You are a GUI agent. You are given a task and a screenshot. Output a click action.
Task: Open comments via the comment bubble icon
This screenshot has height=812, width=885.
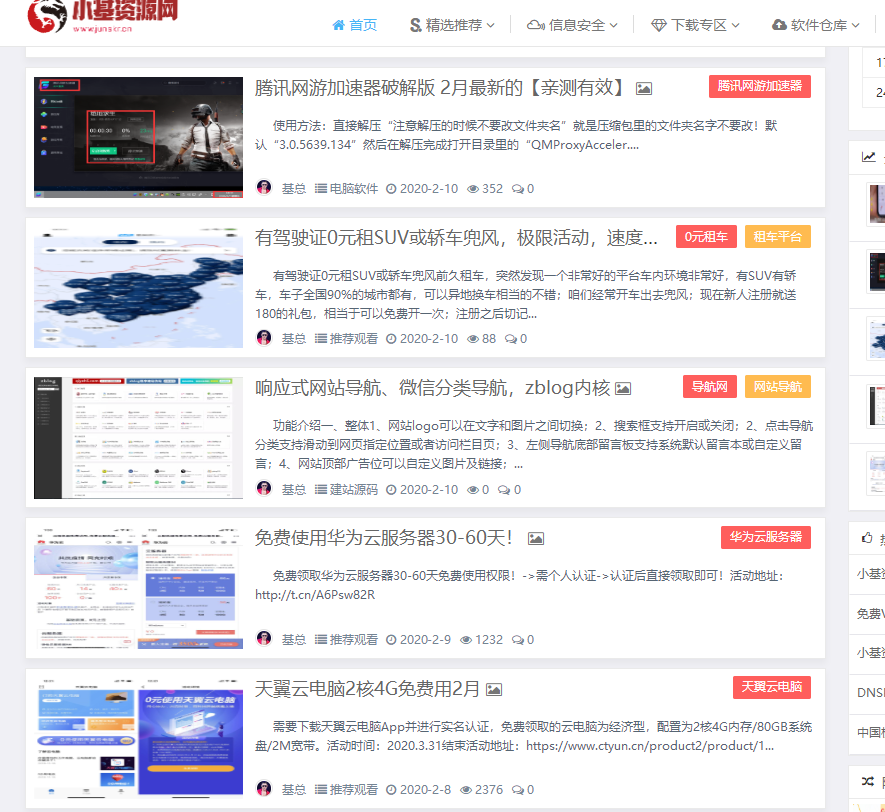516,187
